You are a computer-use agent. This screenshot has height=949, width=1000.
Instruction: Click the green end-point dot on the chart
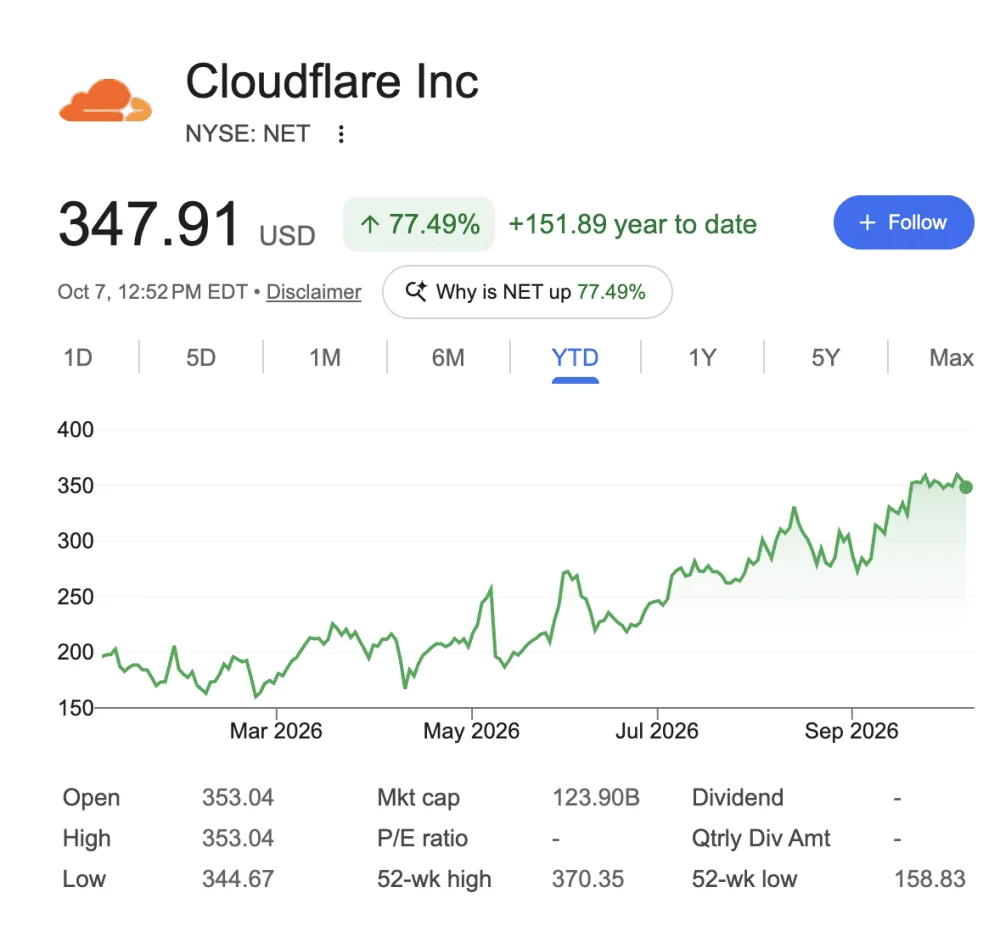coord(966,487)
